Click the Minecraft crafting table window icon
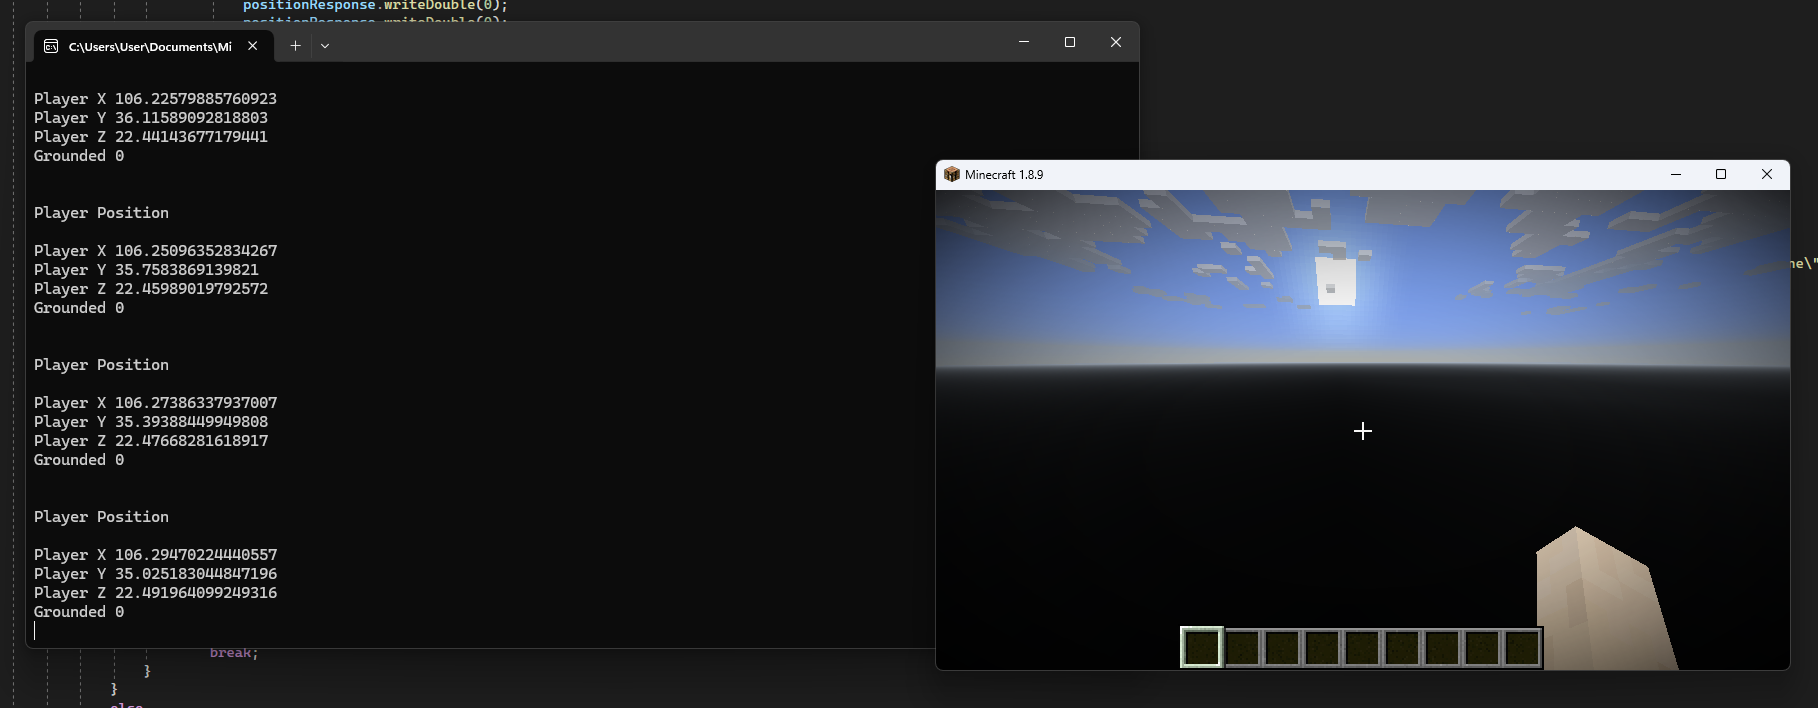 951,174
